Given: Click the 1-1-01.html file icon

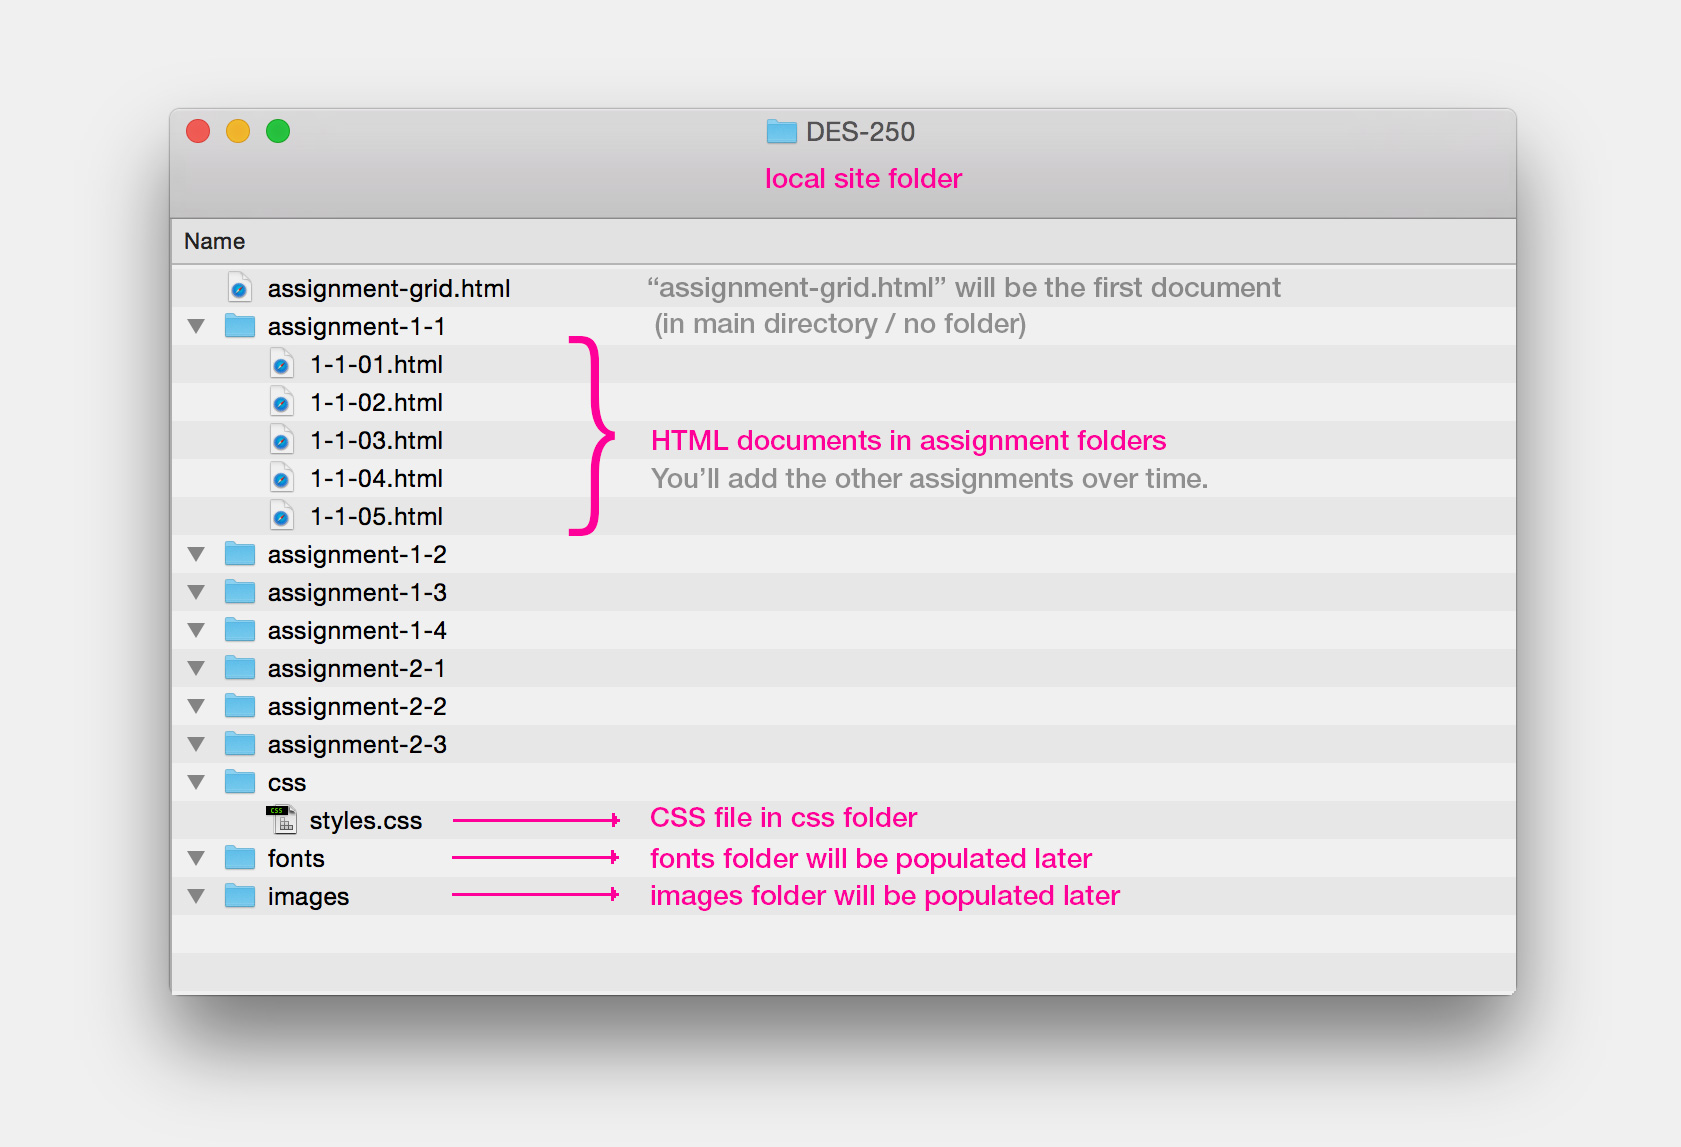Looking at the screenshot, I should [x=282, y=364].
